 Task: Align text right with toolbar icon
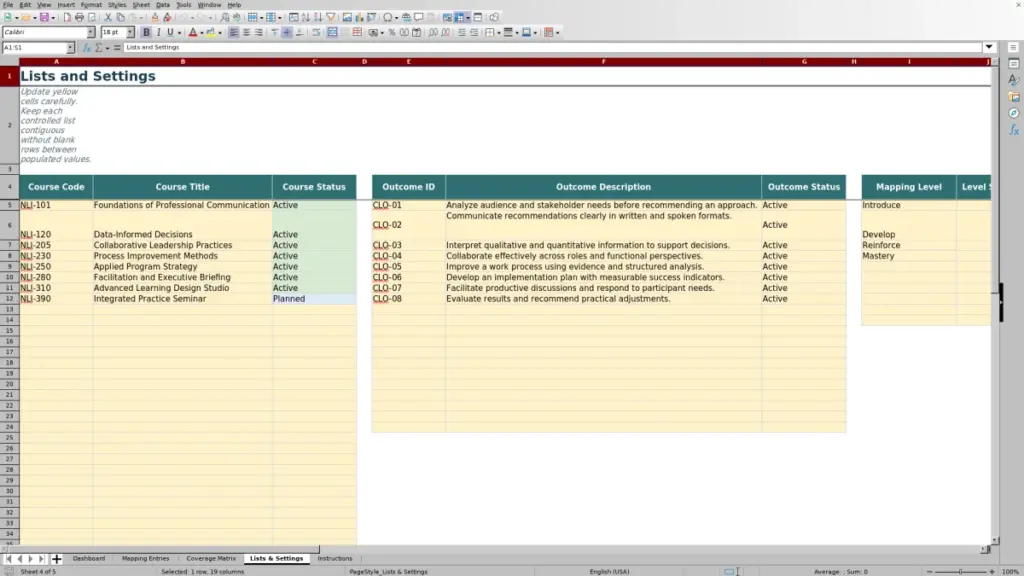[259, 33]
